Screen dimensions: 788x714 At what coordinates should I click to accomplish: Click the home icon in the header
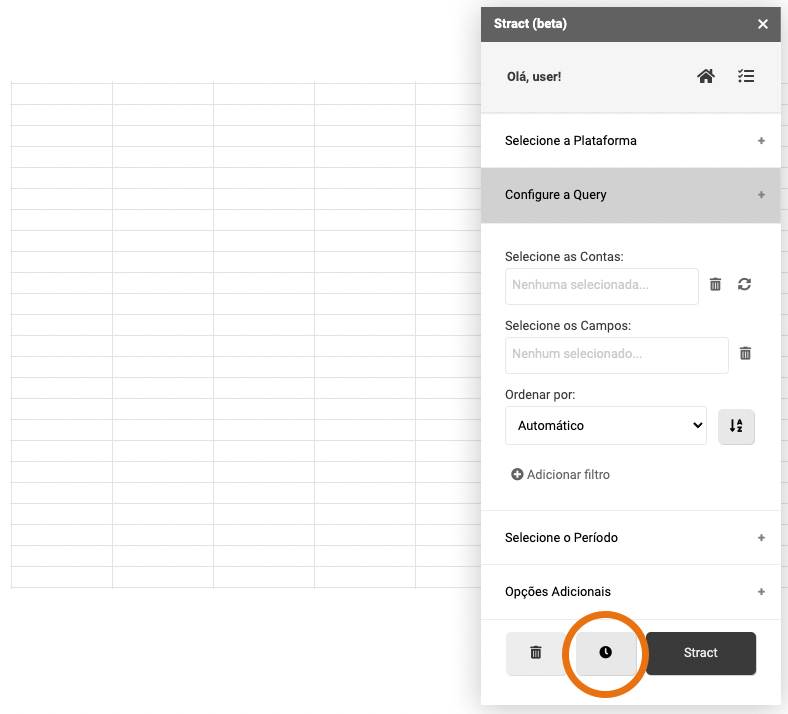(706, 76)
